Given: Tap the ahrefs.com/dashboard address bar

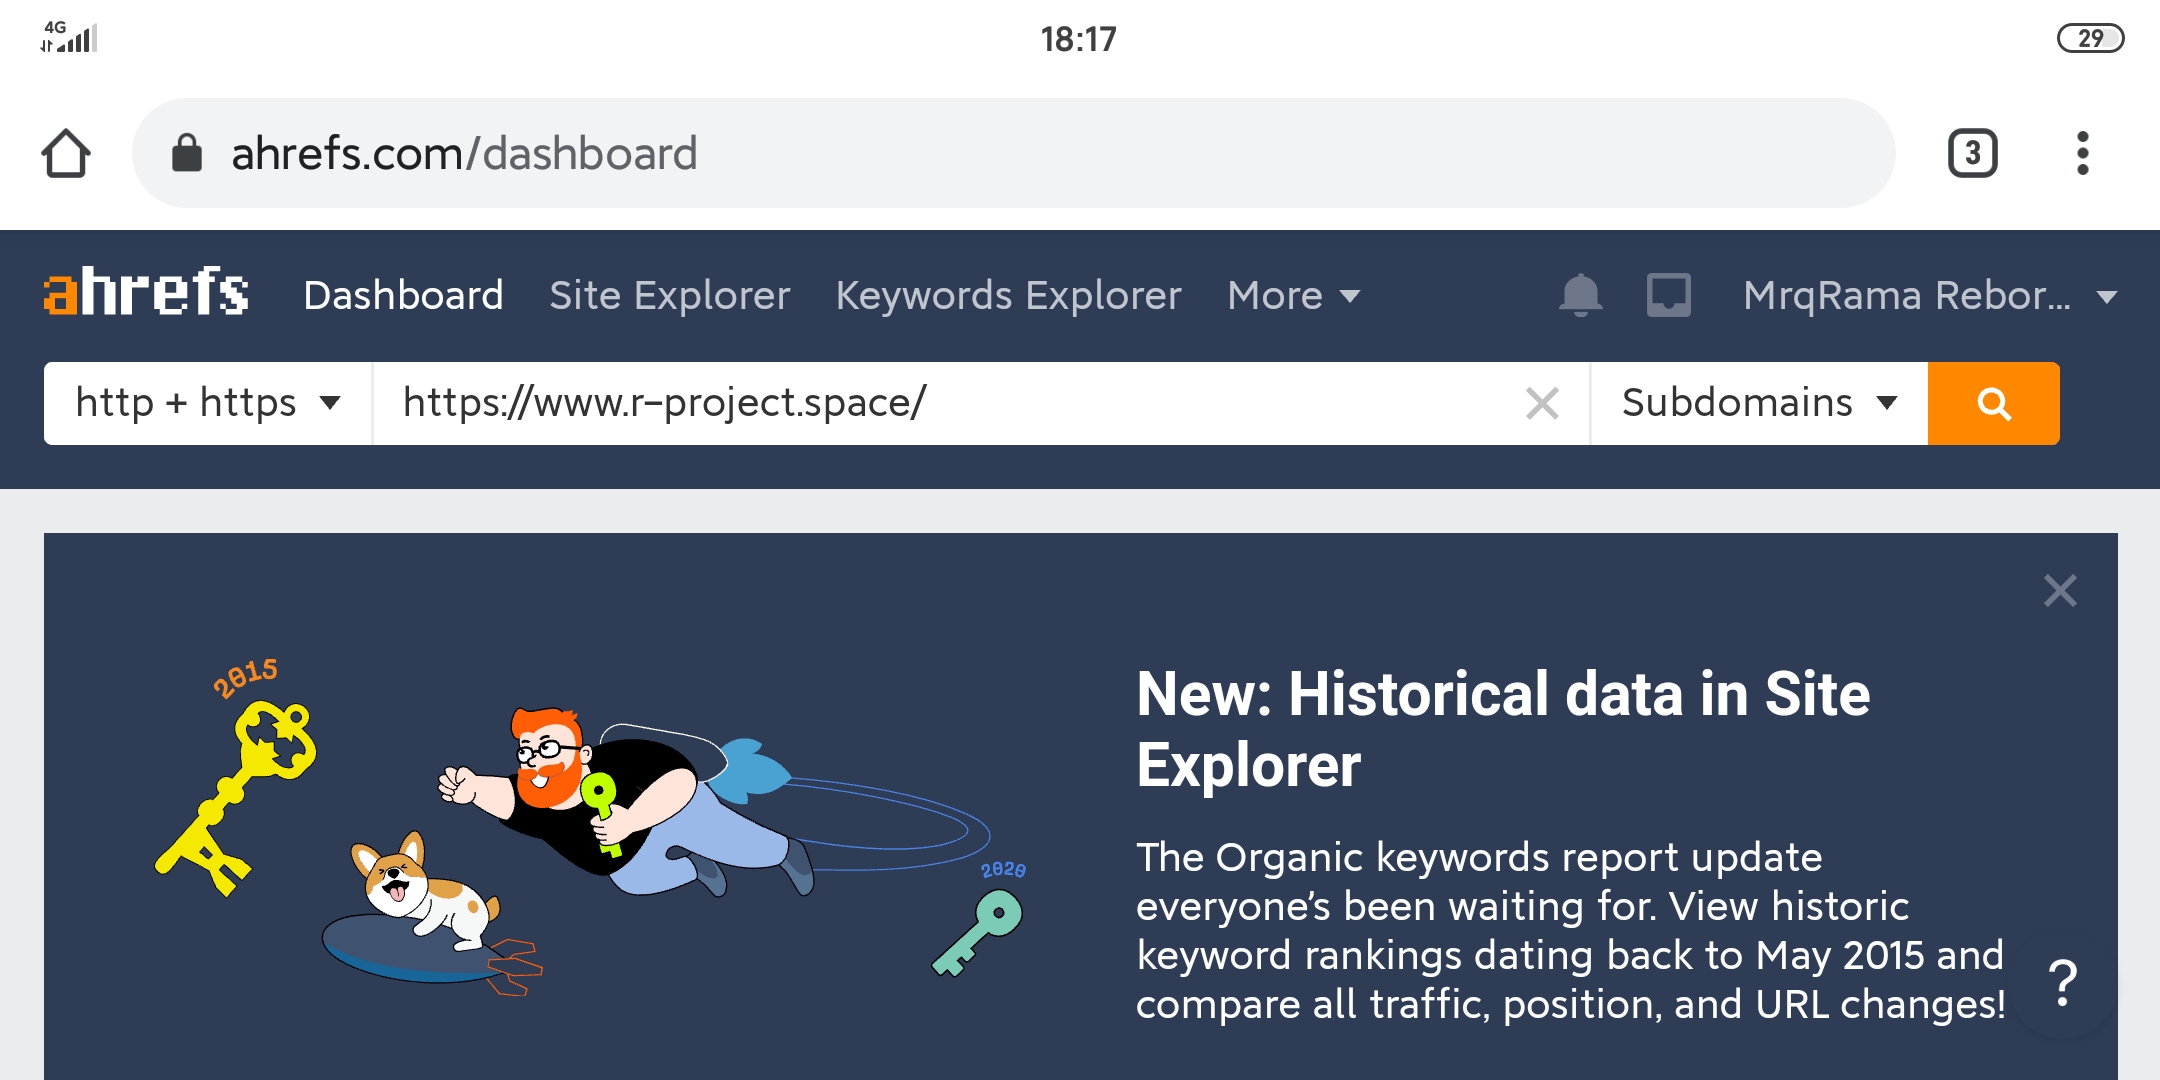Looking at the screenshot, I should (1000, 154).
